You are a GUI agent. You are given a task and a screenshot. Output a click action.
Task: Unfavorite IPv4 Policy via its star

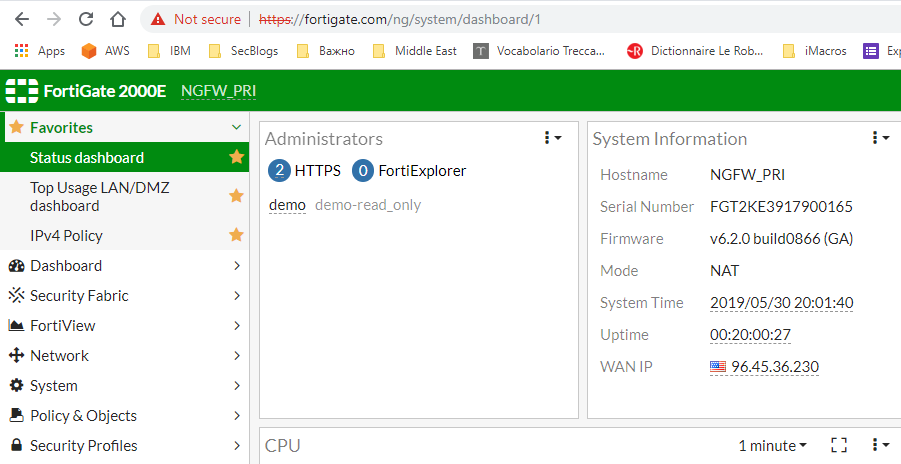[x=236, y=235]
